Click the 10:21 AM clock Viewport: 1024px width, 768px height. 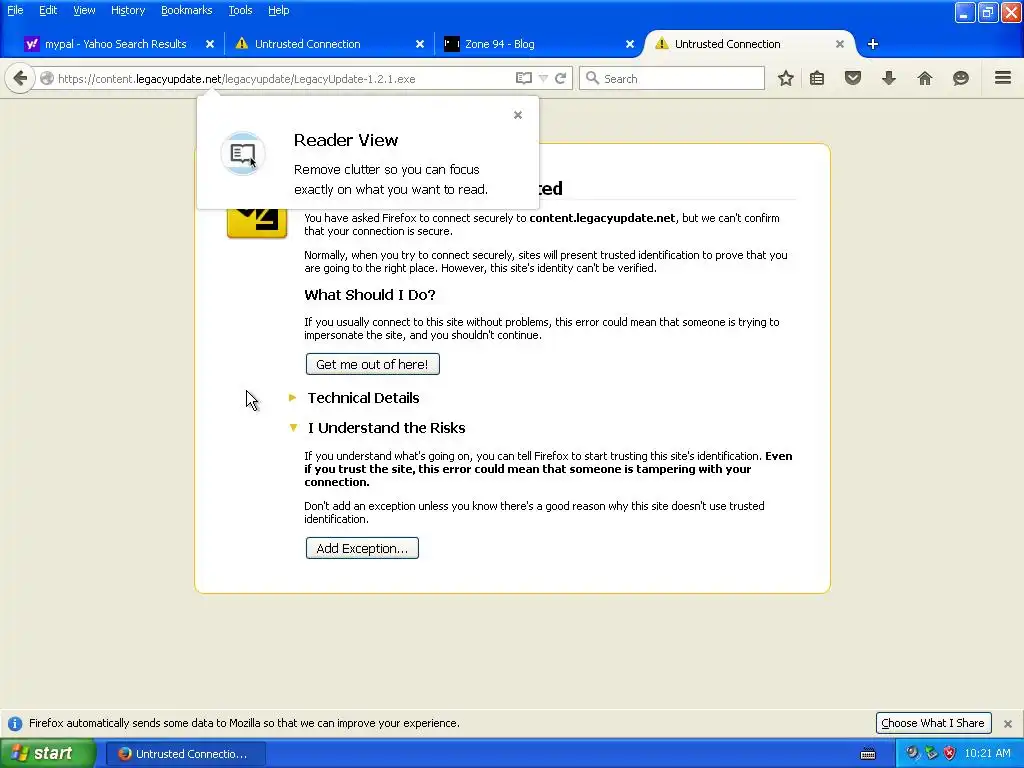point(987,753)
